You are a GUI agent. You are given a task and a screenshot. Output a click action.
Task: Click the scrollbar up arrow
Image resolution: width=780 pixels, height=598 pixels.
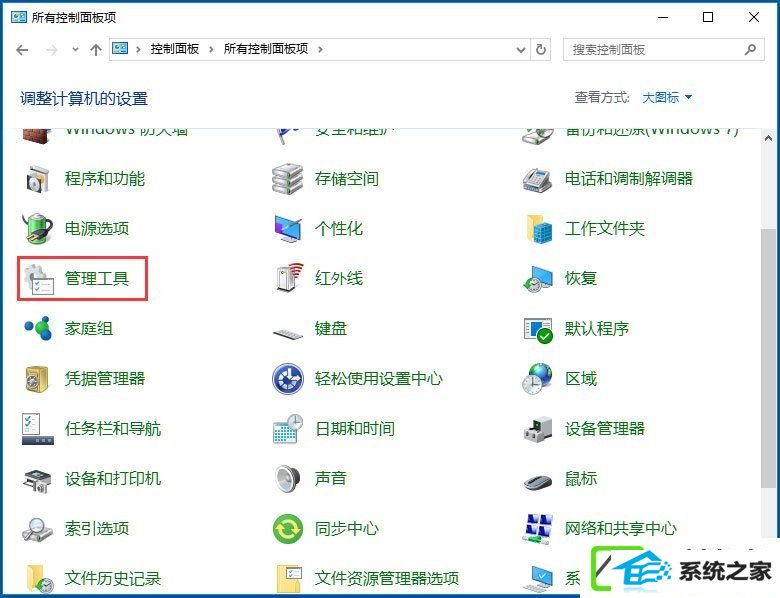(768, 138)
